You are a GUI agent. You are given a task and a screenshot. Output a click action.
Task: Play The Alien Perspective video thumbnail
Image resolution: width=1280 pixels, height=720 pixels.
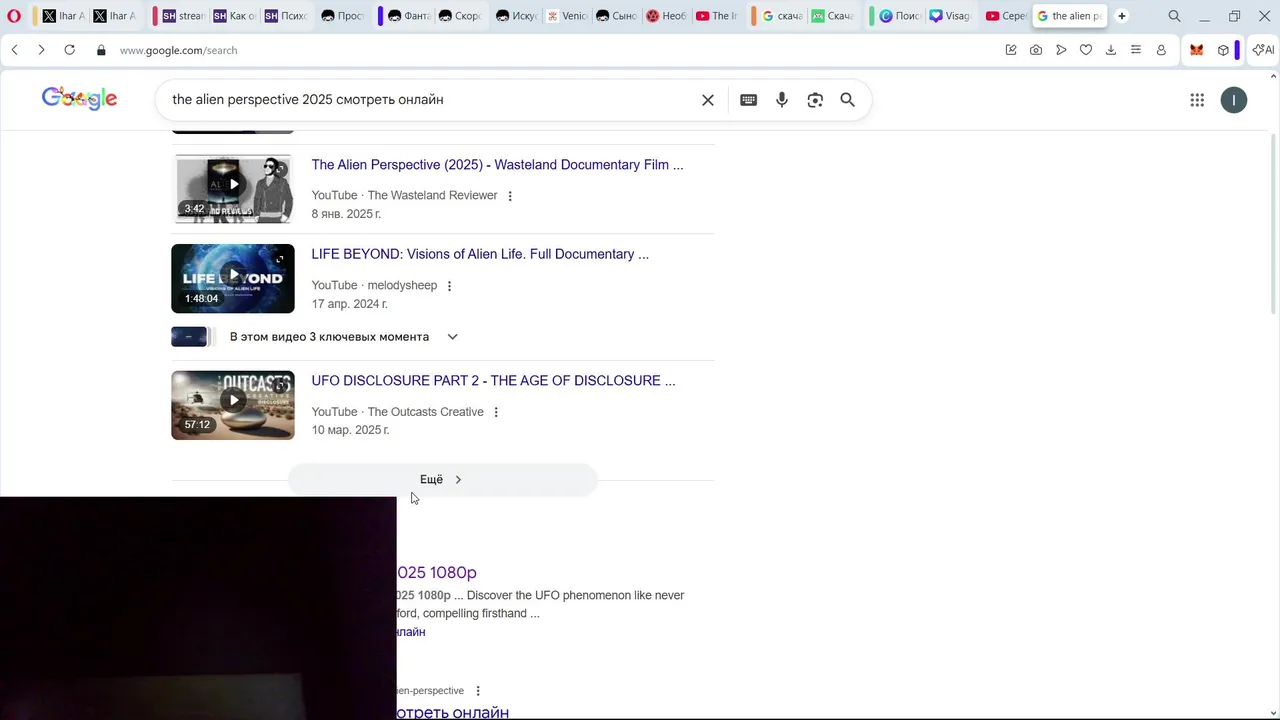(233, 188)
